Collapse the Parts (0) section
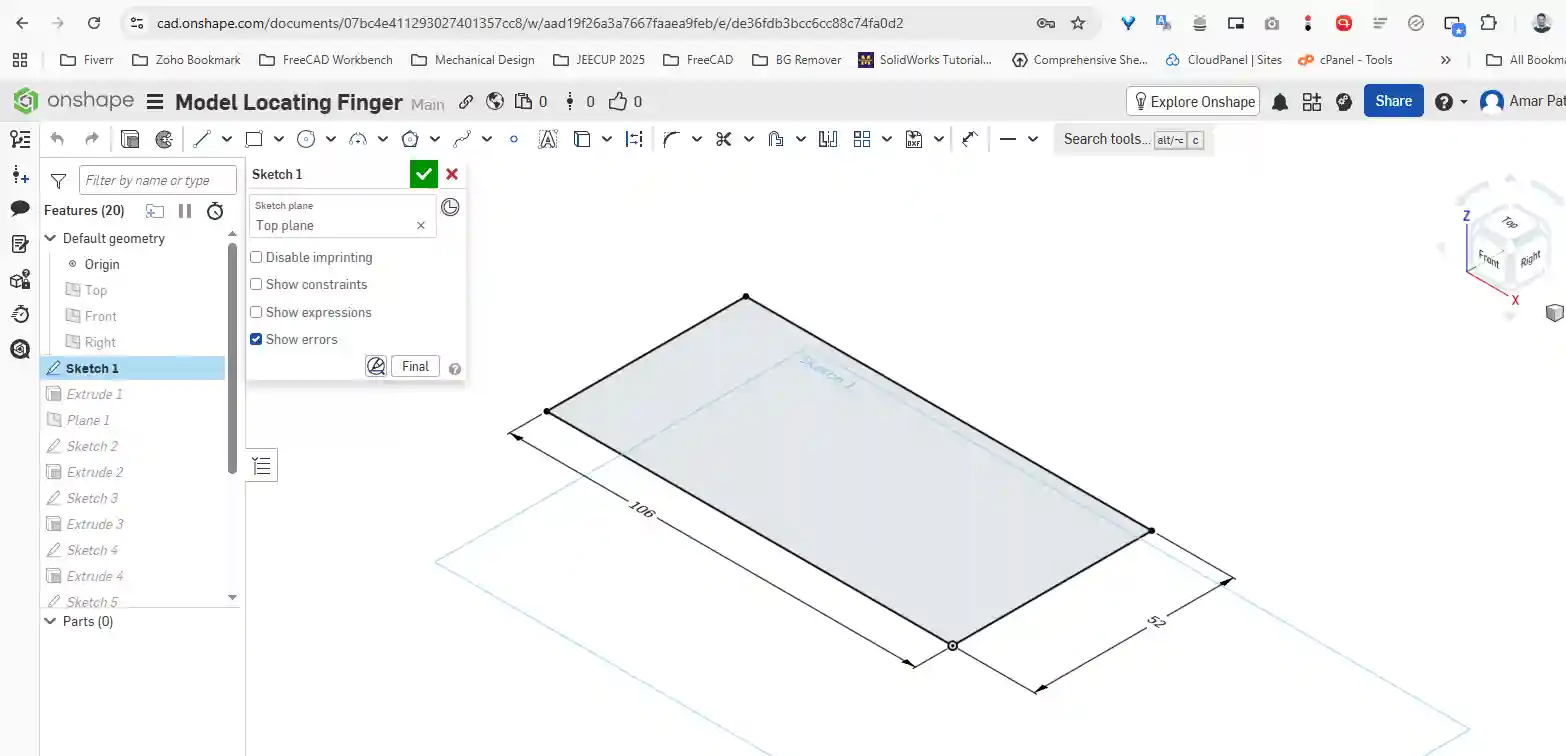This screenshot has width=1566, height=756. click(51, 621)
